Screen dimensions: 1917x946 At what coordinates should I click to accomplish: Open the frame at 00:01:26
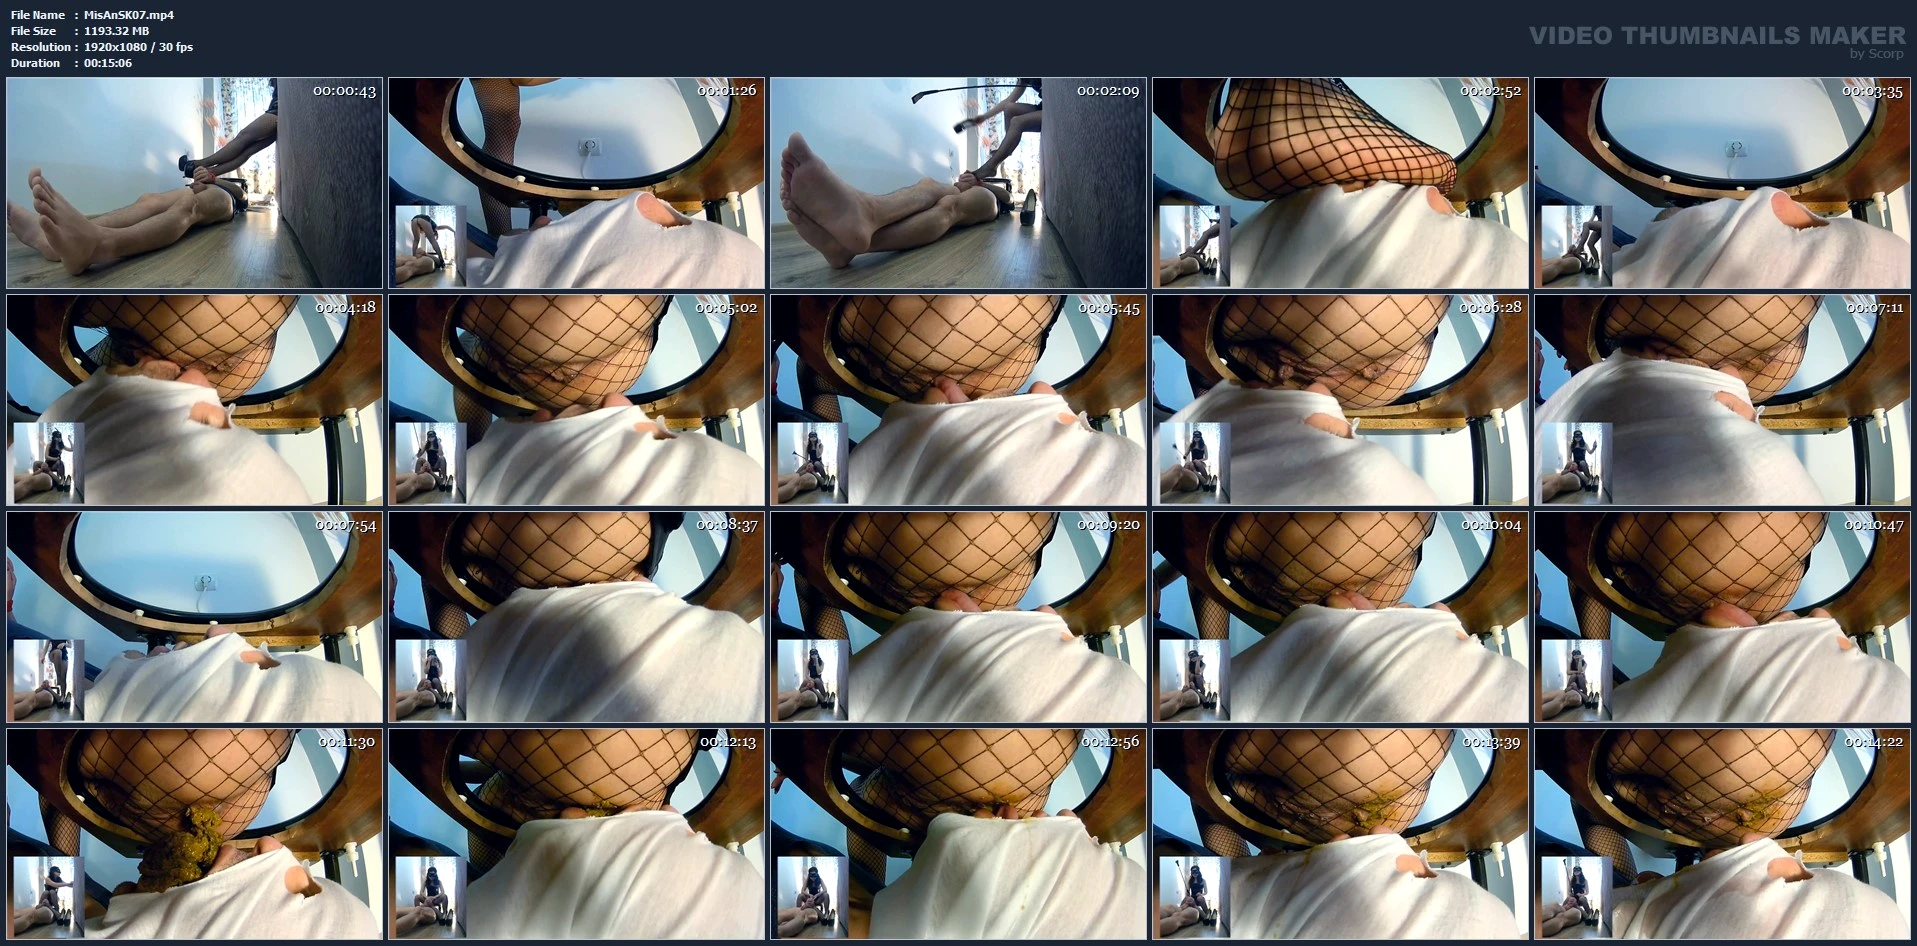click(576, 183)
